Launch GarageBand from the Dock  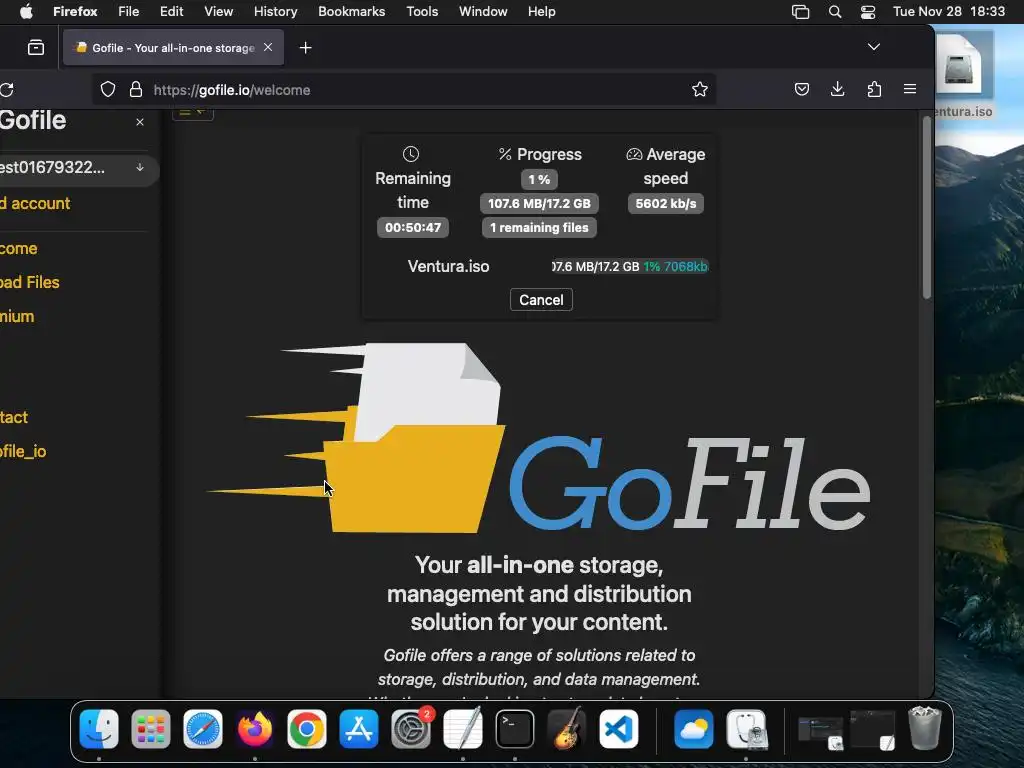(x=567, y=729)
